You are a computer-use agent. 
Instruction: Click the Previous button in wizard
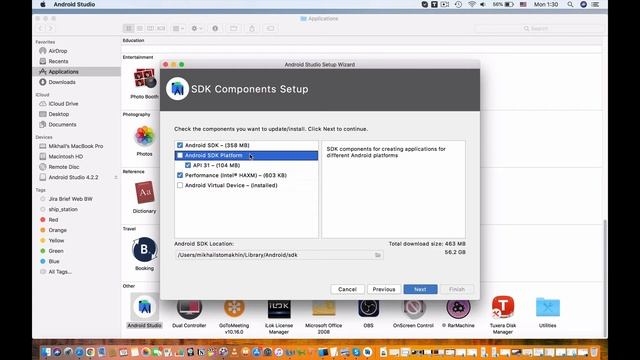click(384, 289)
